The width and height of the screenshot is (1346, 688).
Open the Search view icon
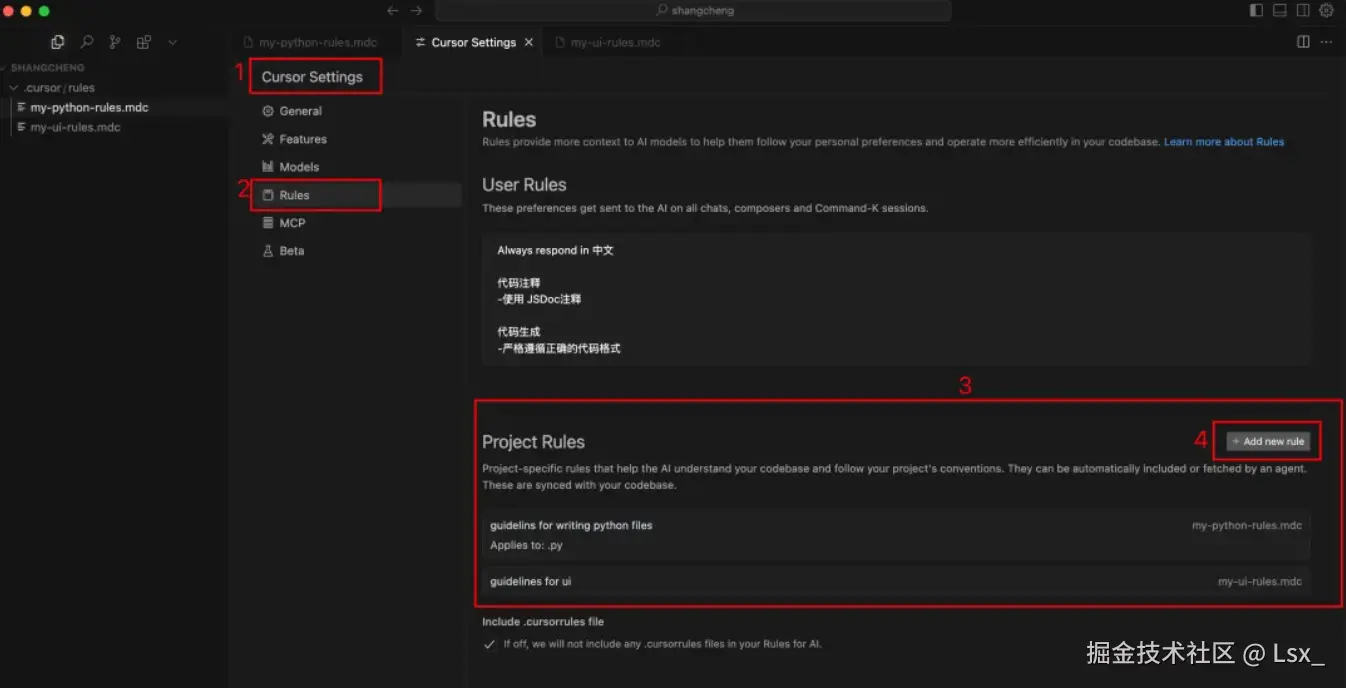pos(87,42)
